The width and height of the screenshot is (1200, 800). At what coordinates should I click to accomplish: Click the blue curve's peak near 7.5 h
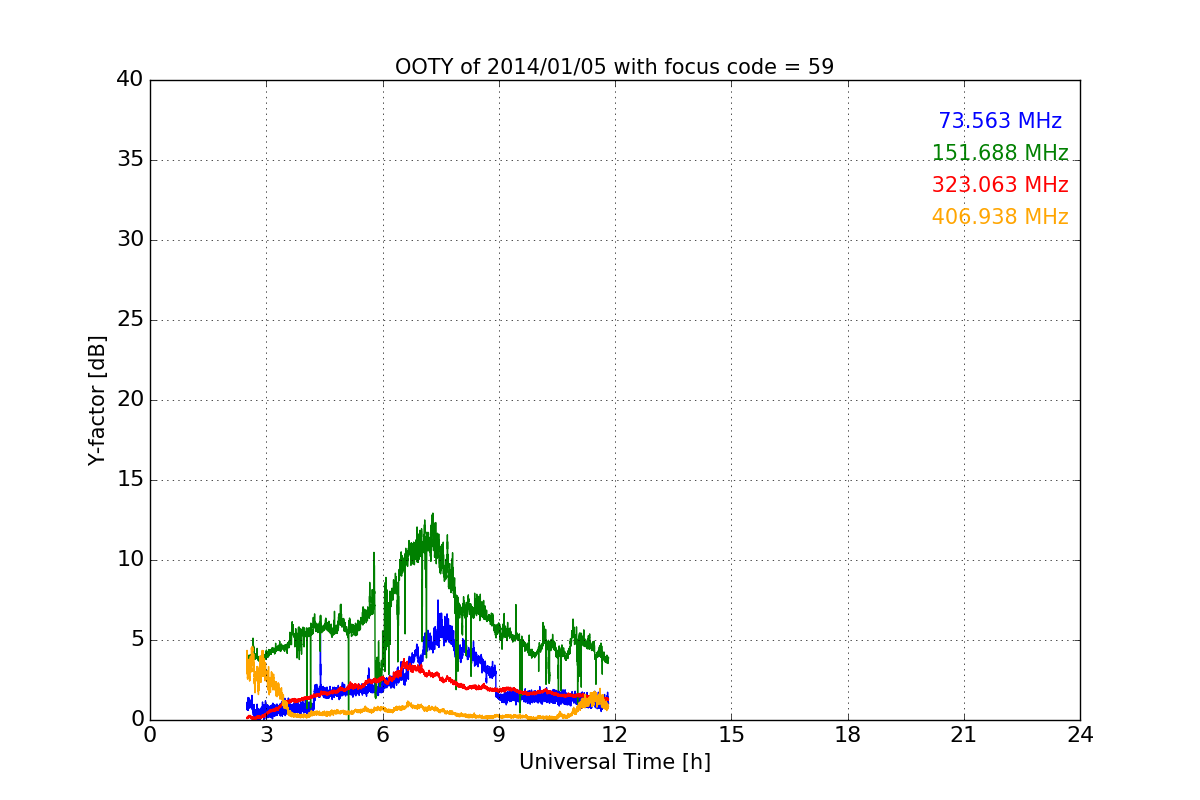click(437, 601)
